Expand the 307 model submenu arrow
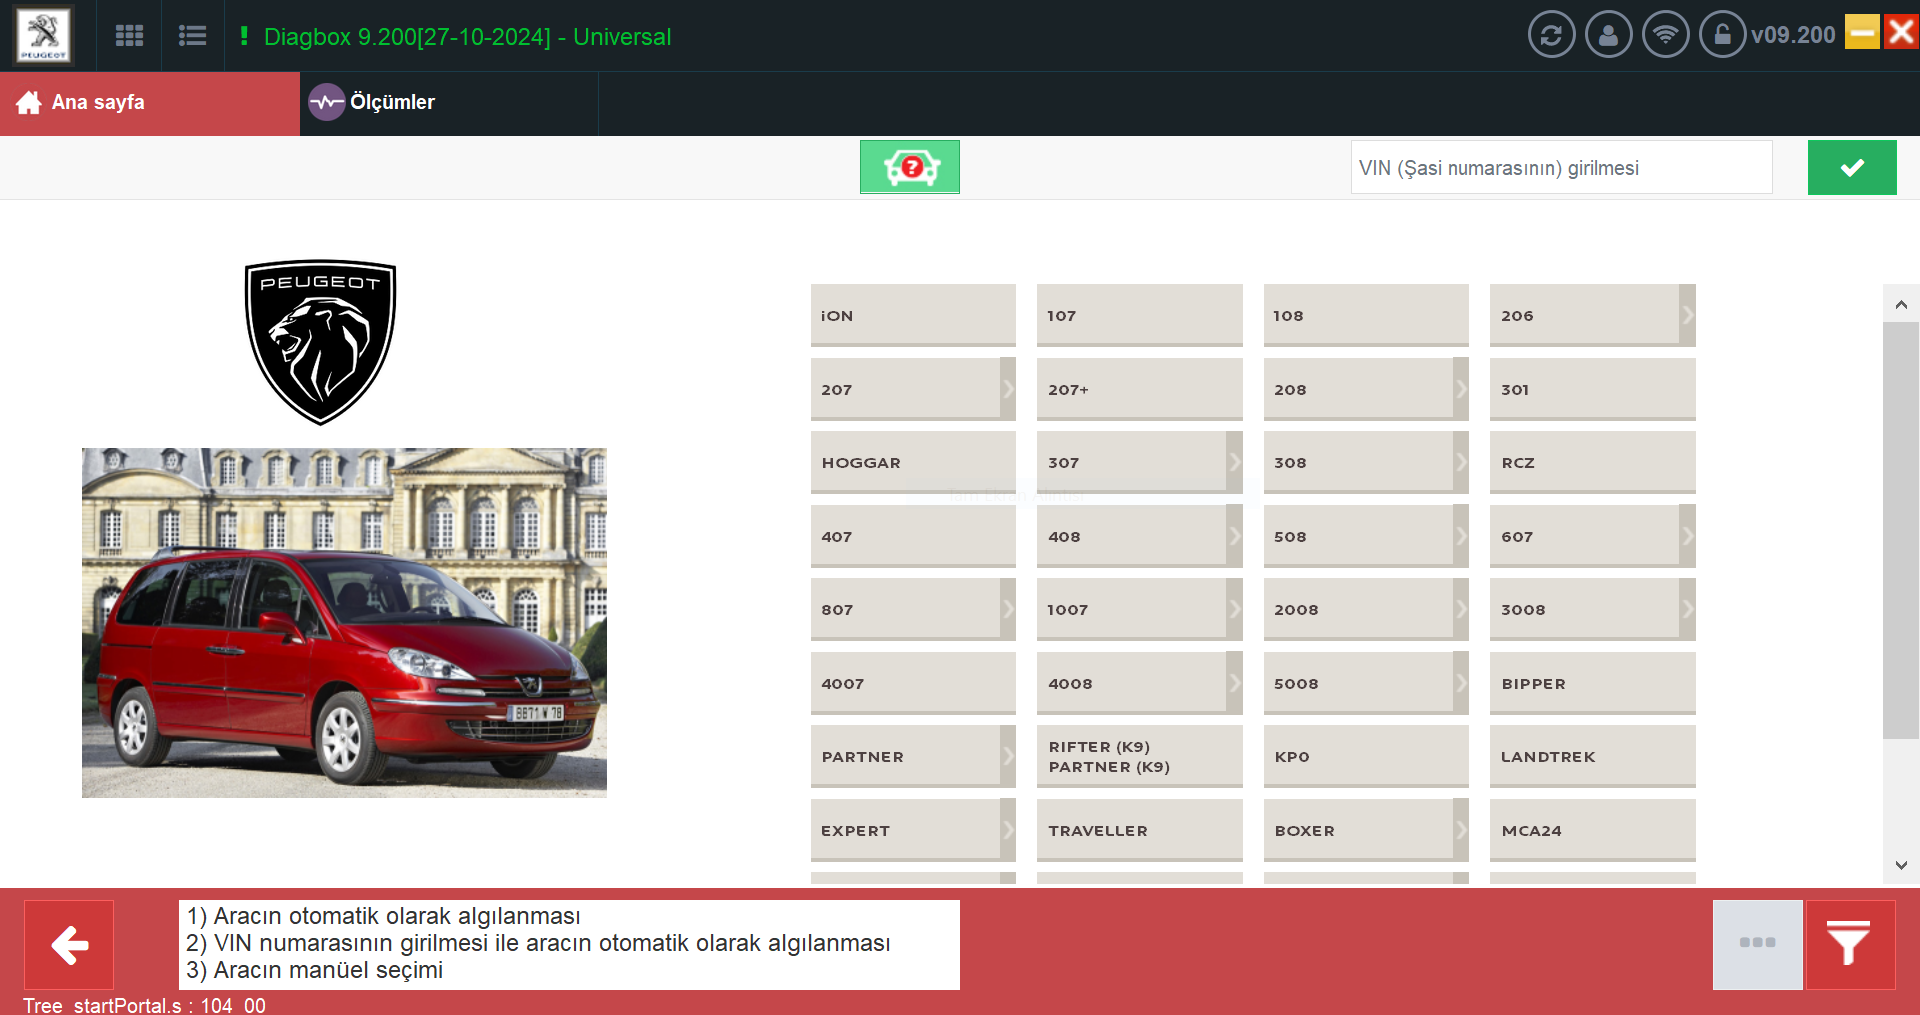Image resolution: width=1920 pixels, height=1015 pixels. click(1235, 462)
